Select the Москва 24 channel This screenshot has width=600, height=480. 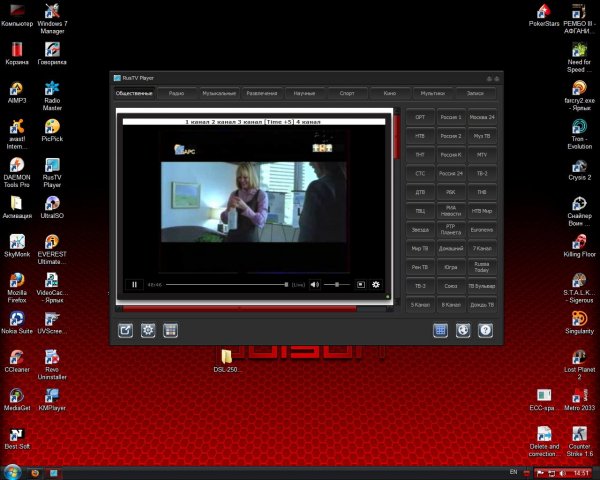pos(482,117)
